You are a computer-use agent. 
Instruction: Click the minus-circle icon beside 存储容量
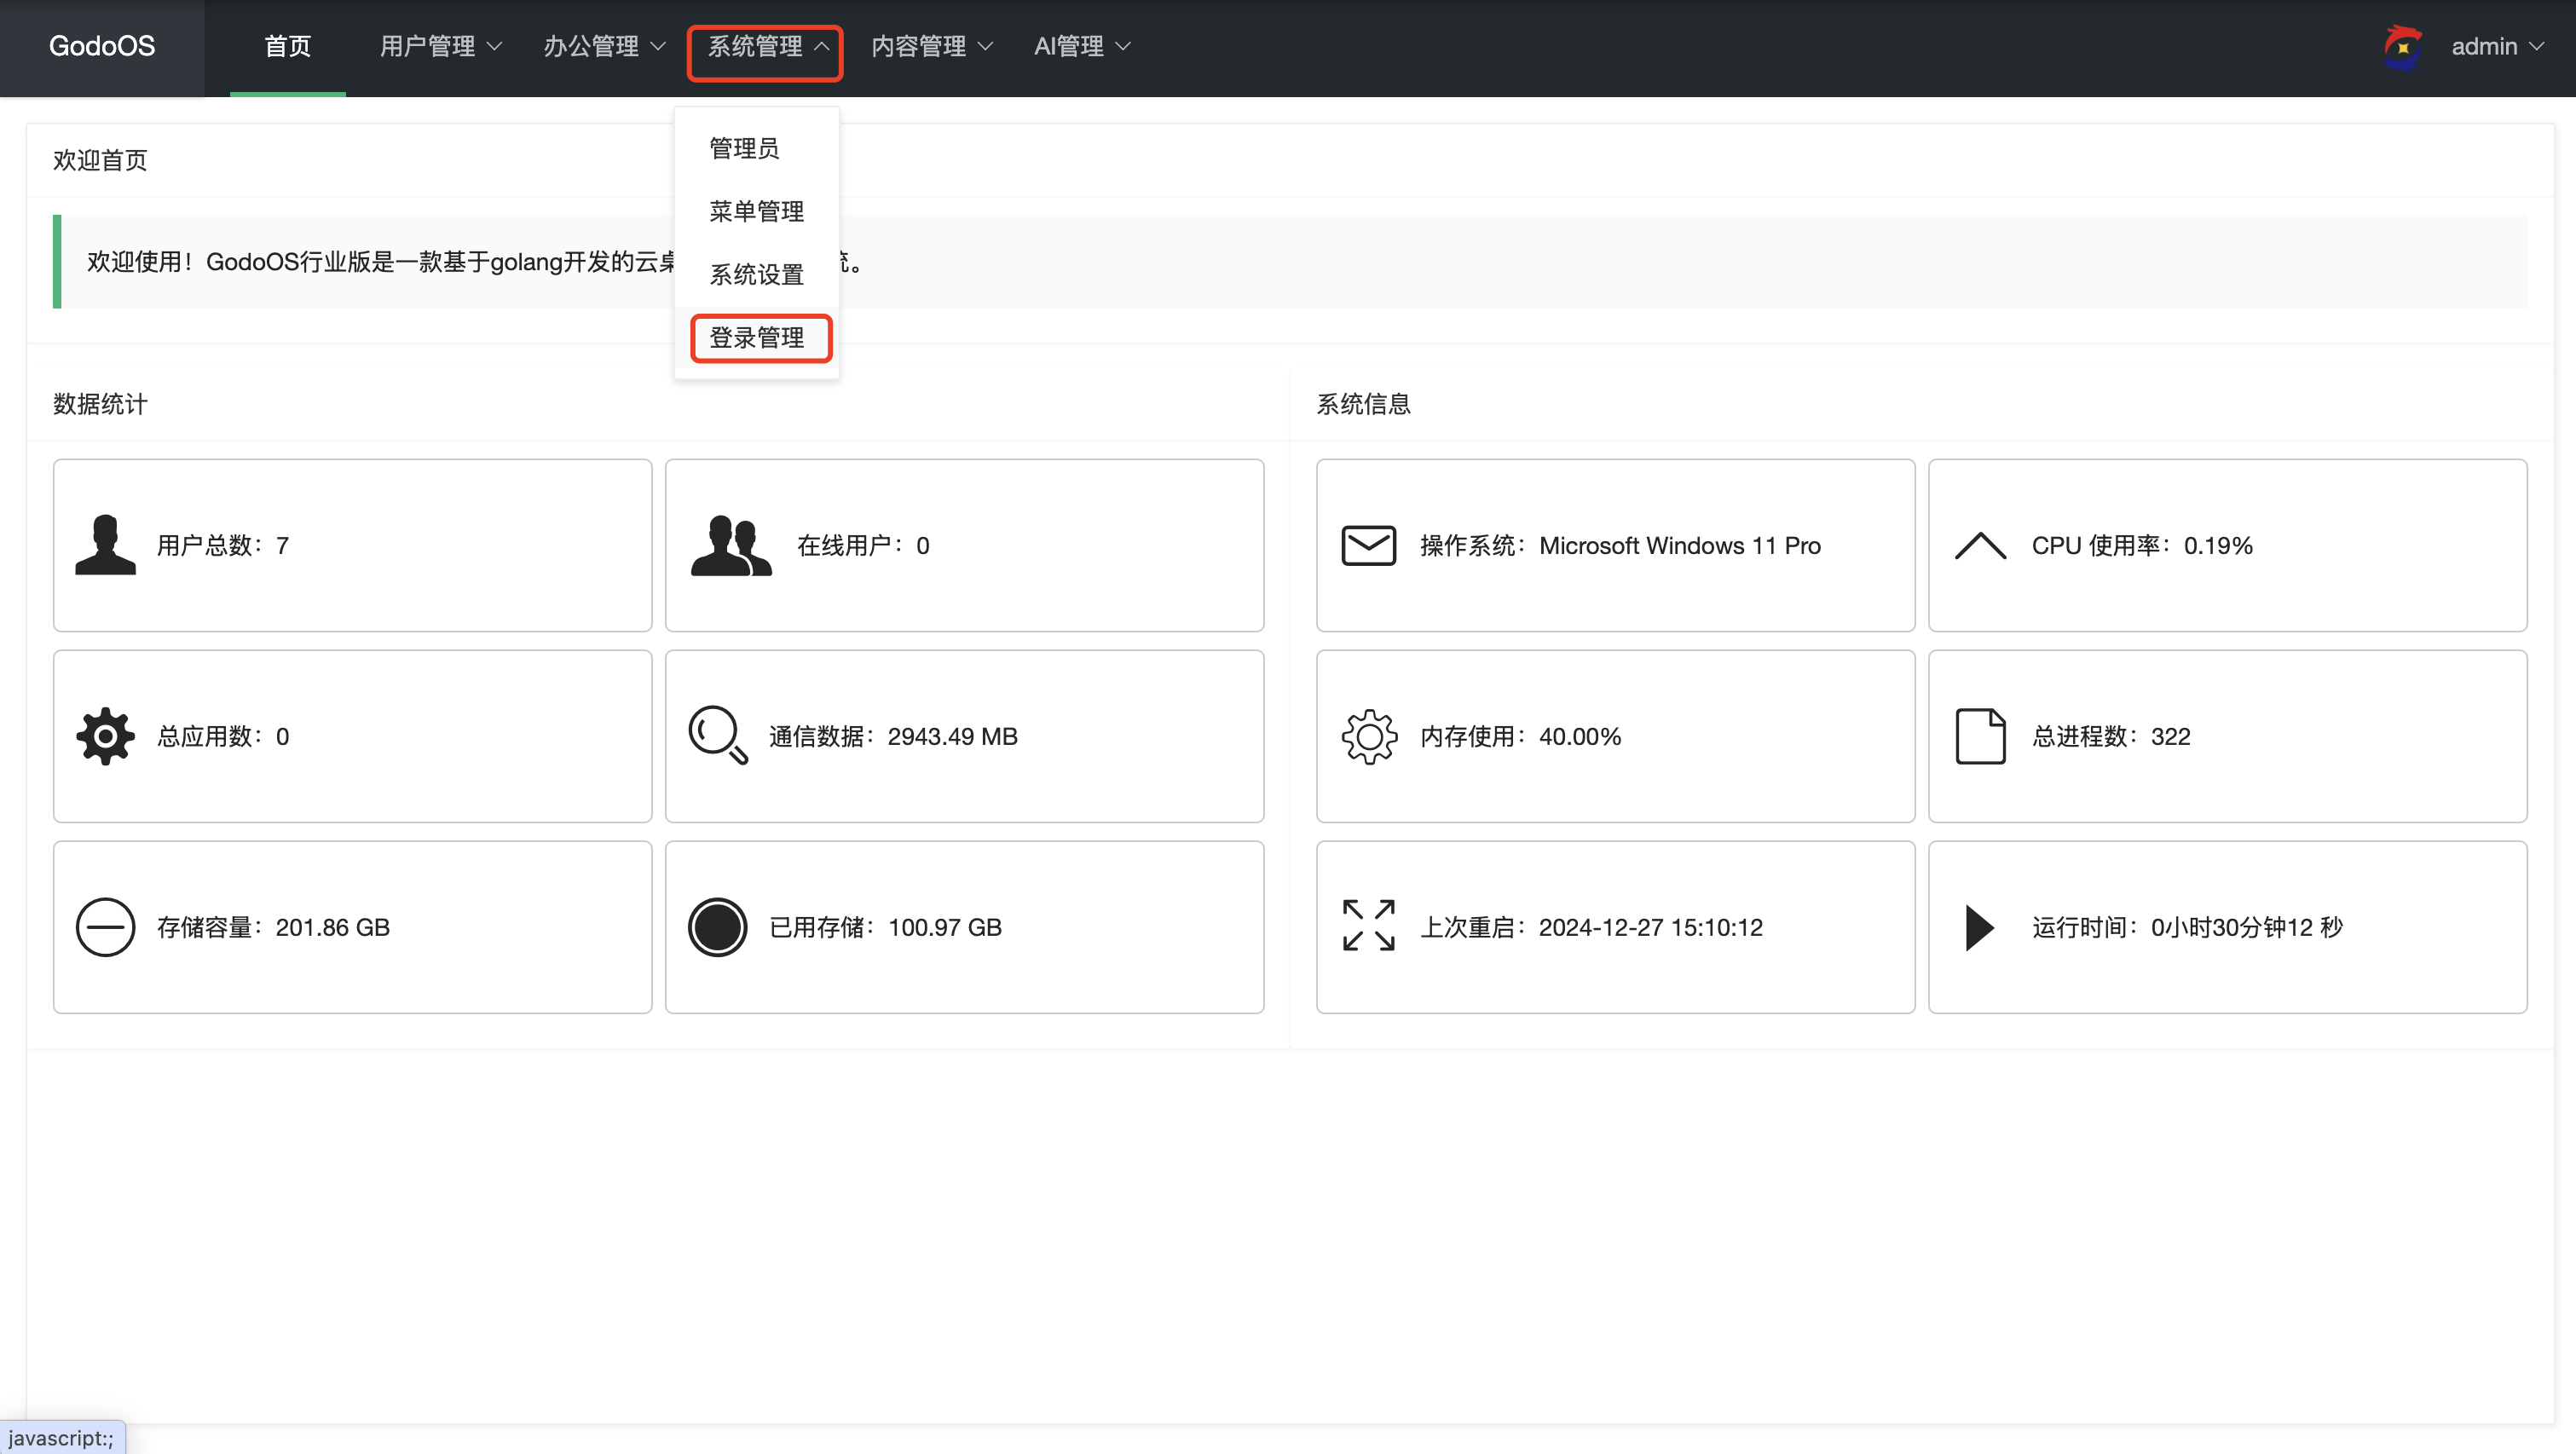[x=105, y=927]
